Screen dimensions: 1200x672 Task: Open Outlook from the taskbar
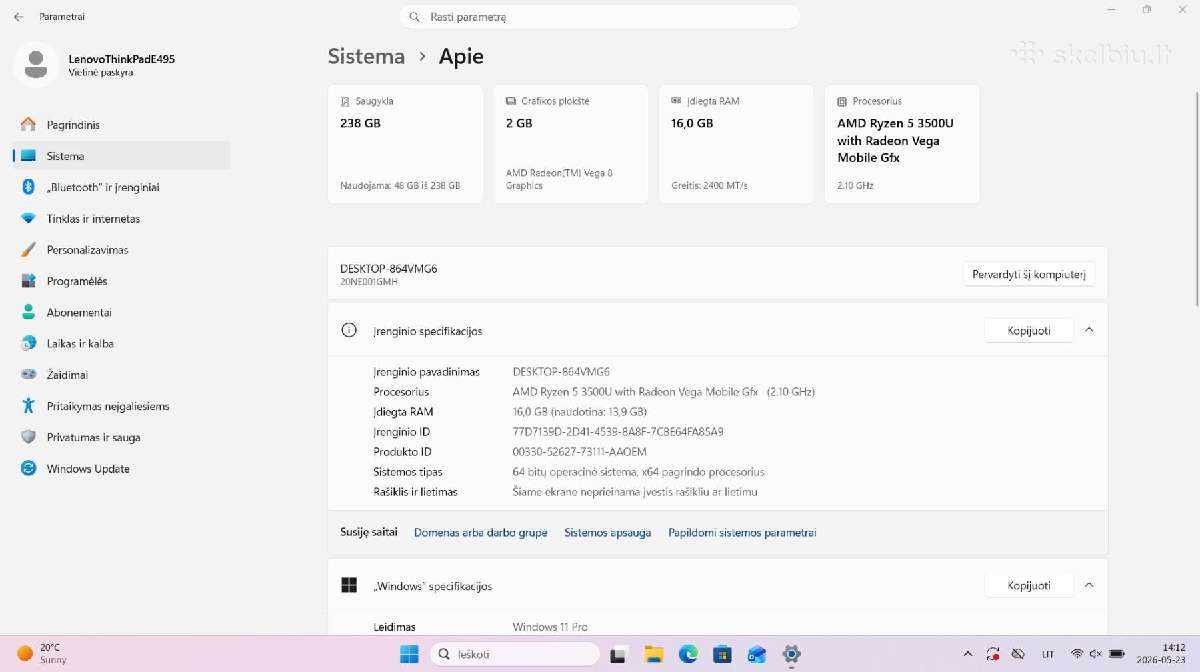(757, 655)
